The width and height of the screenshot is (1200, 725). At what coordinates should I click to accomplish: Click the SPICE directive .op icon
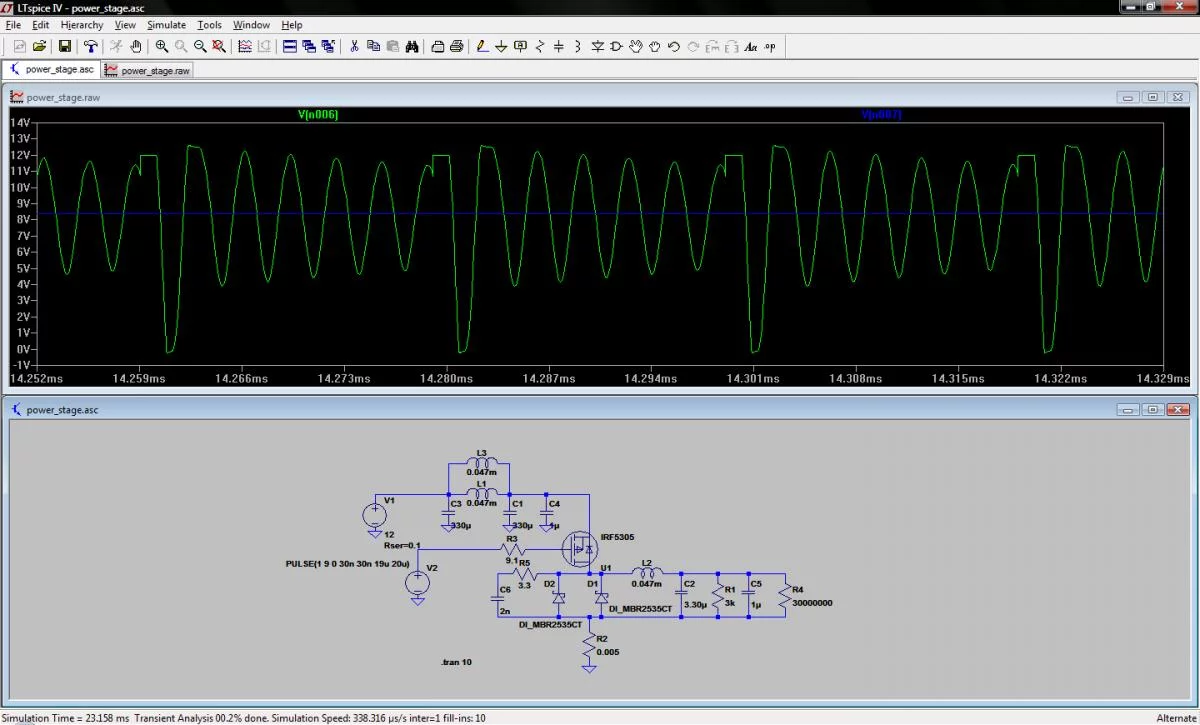point(769,46)
